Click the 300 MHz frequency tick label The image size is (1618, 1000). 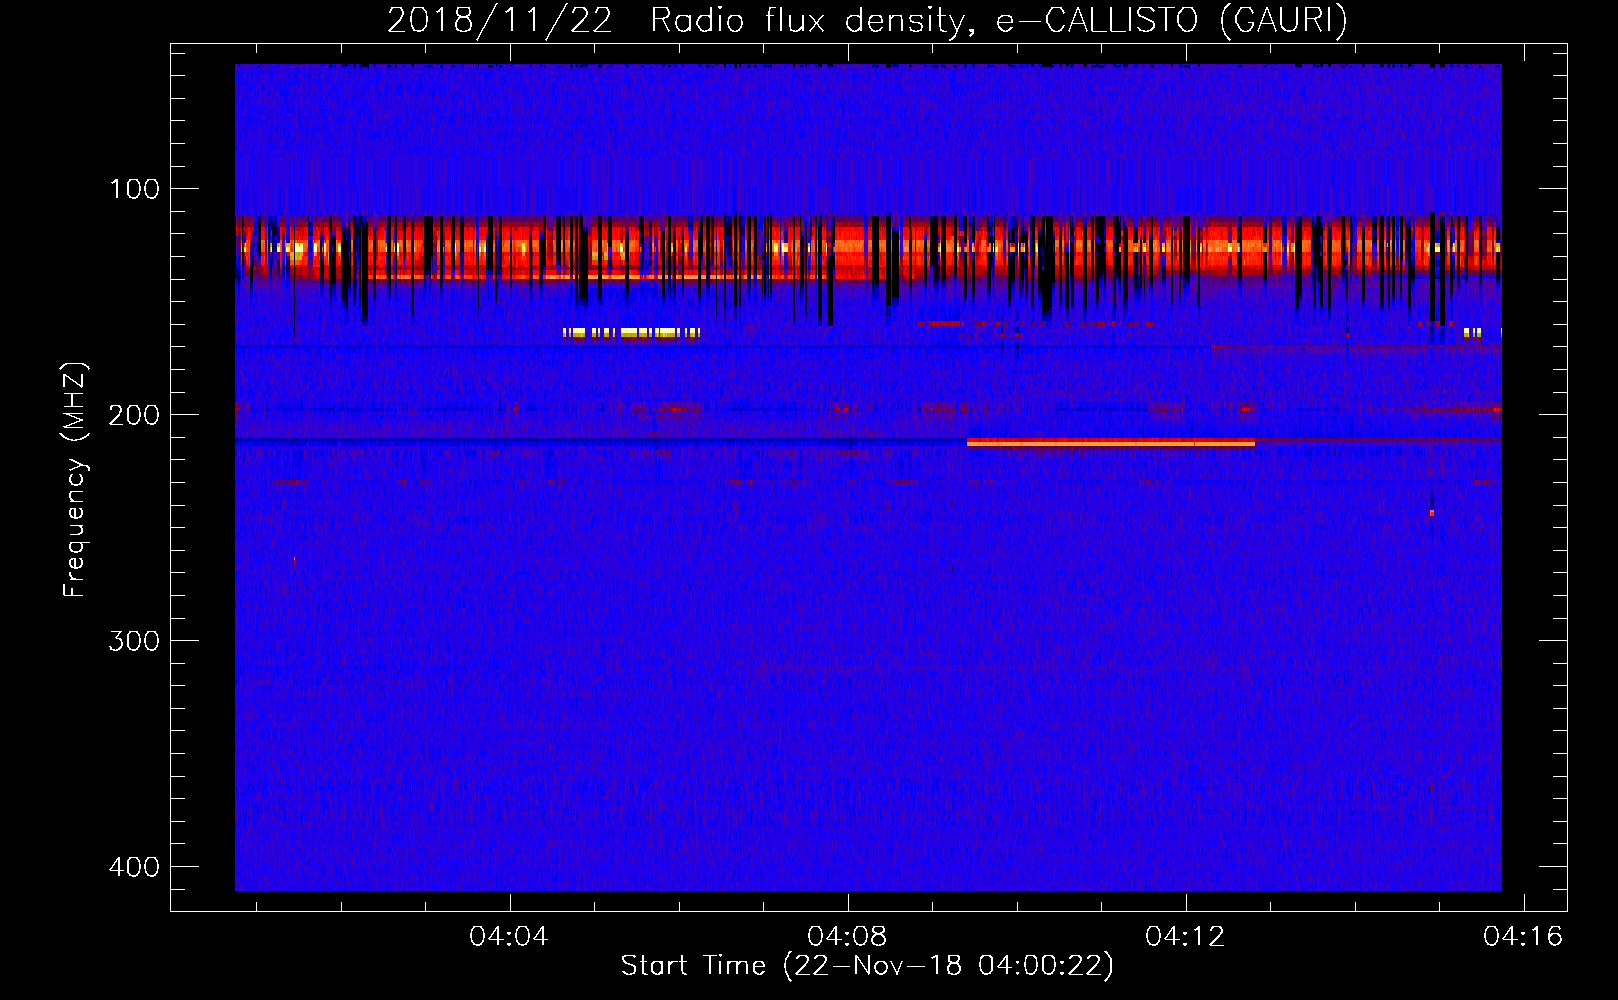click(x=134, y=641)
